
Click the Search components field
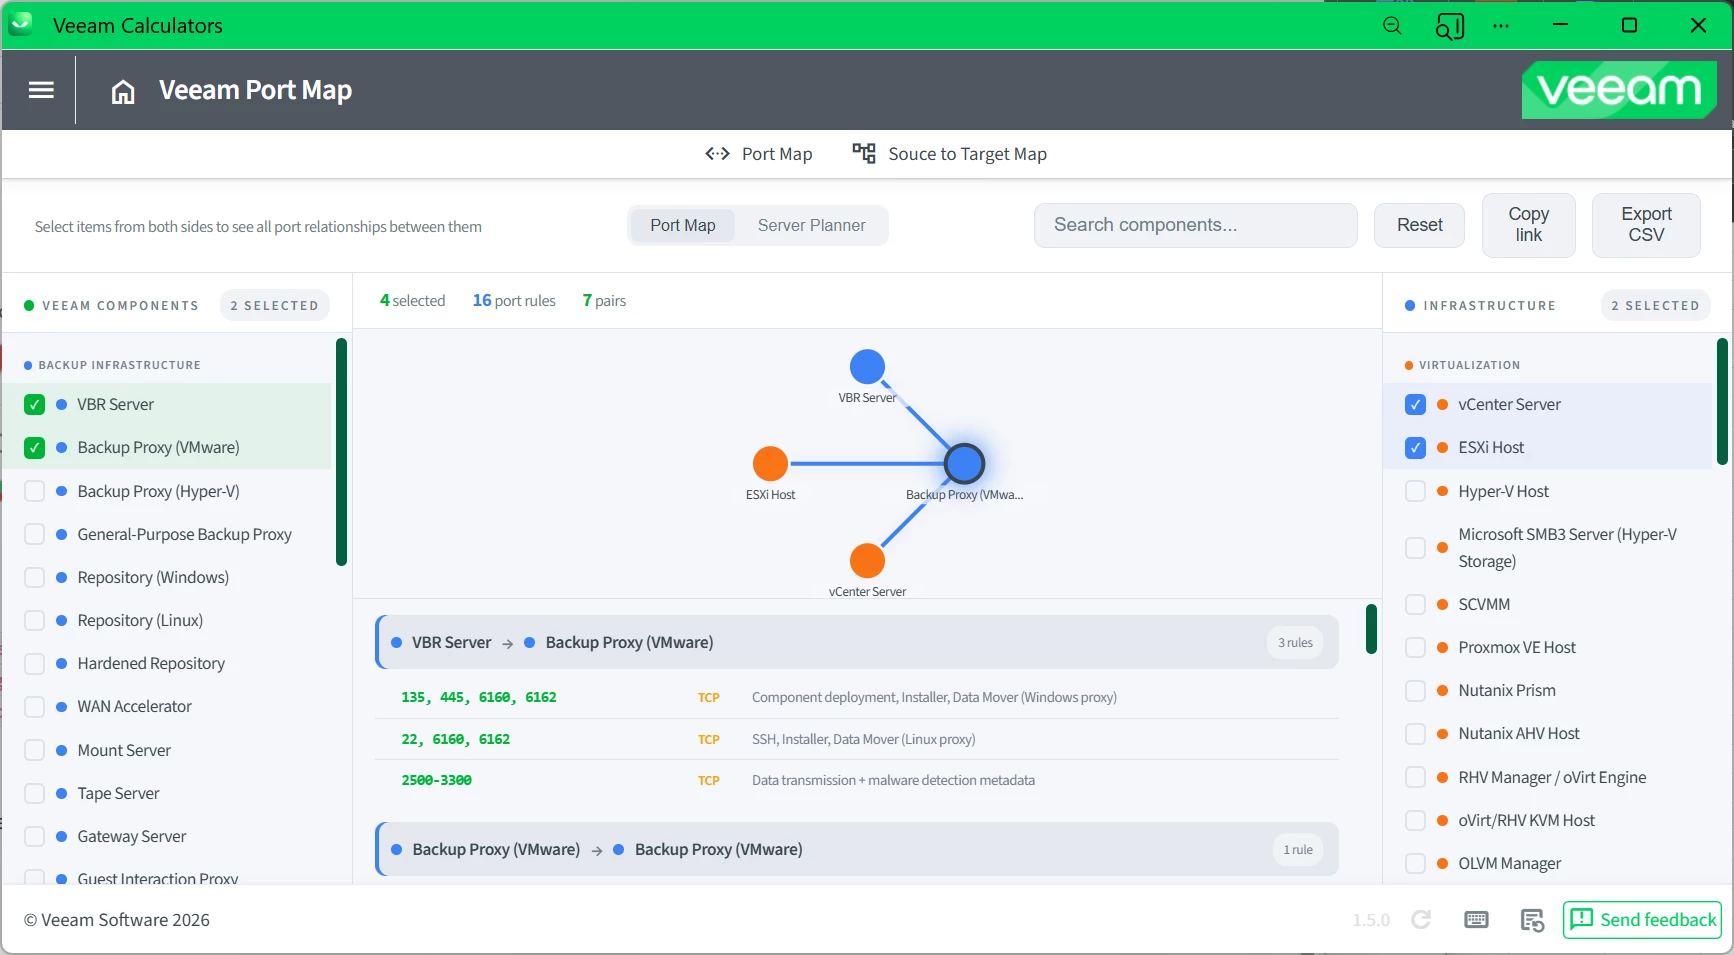[1195, 225]
